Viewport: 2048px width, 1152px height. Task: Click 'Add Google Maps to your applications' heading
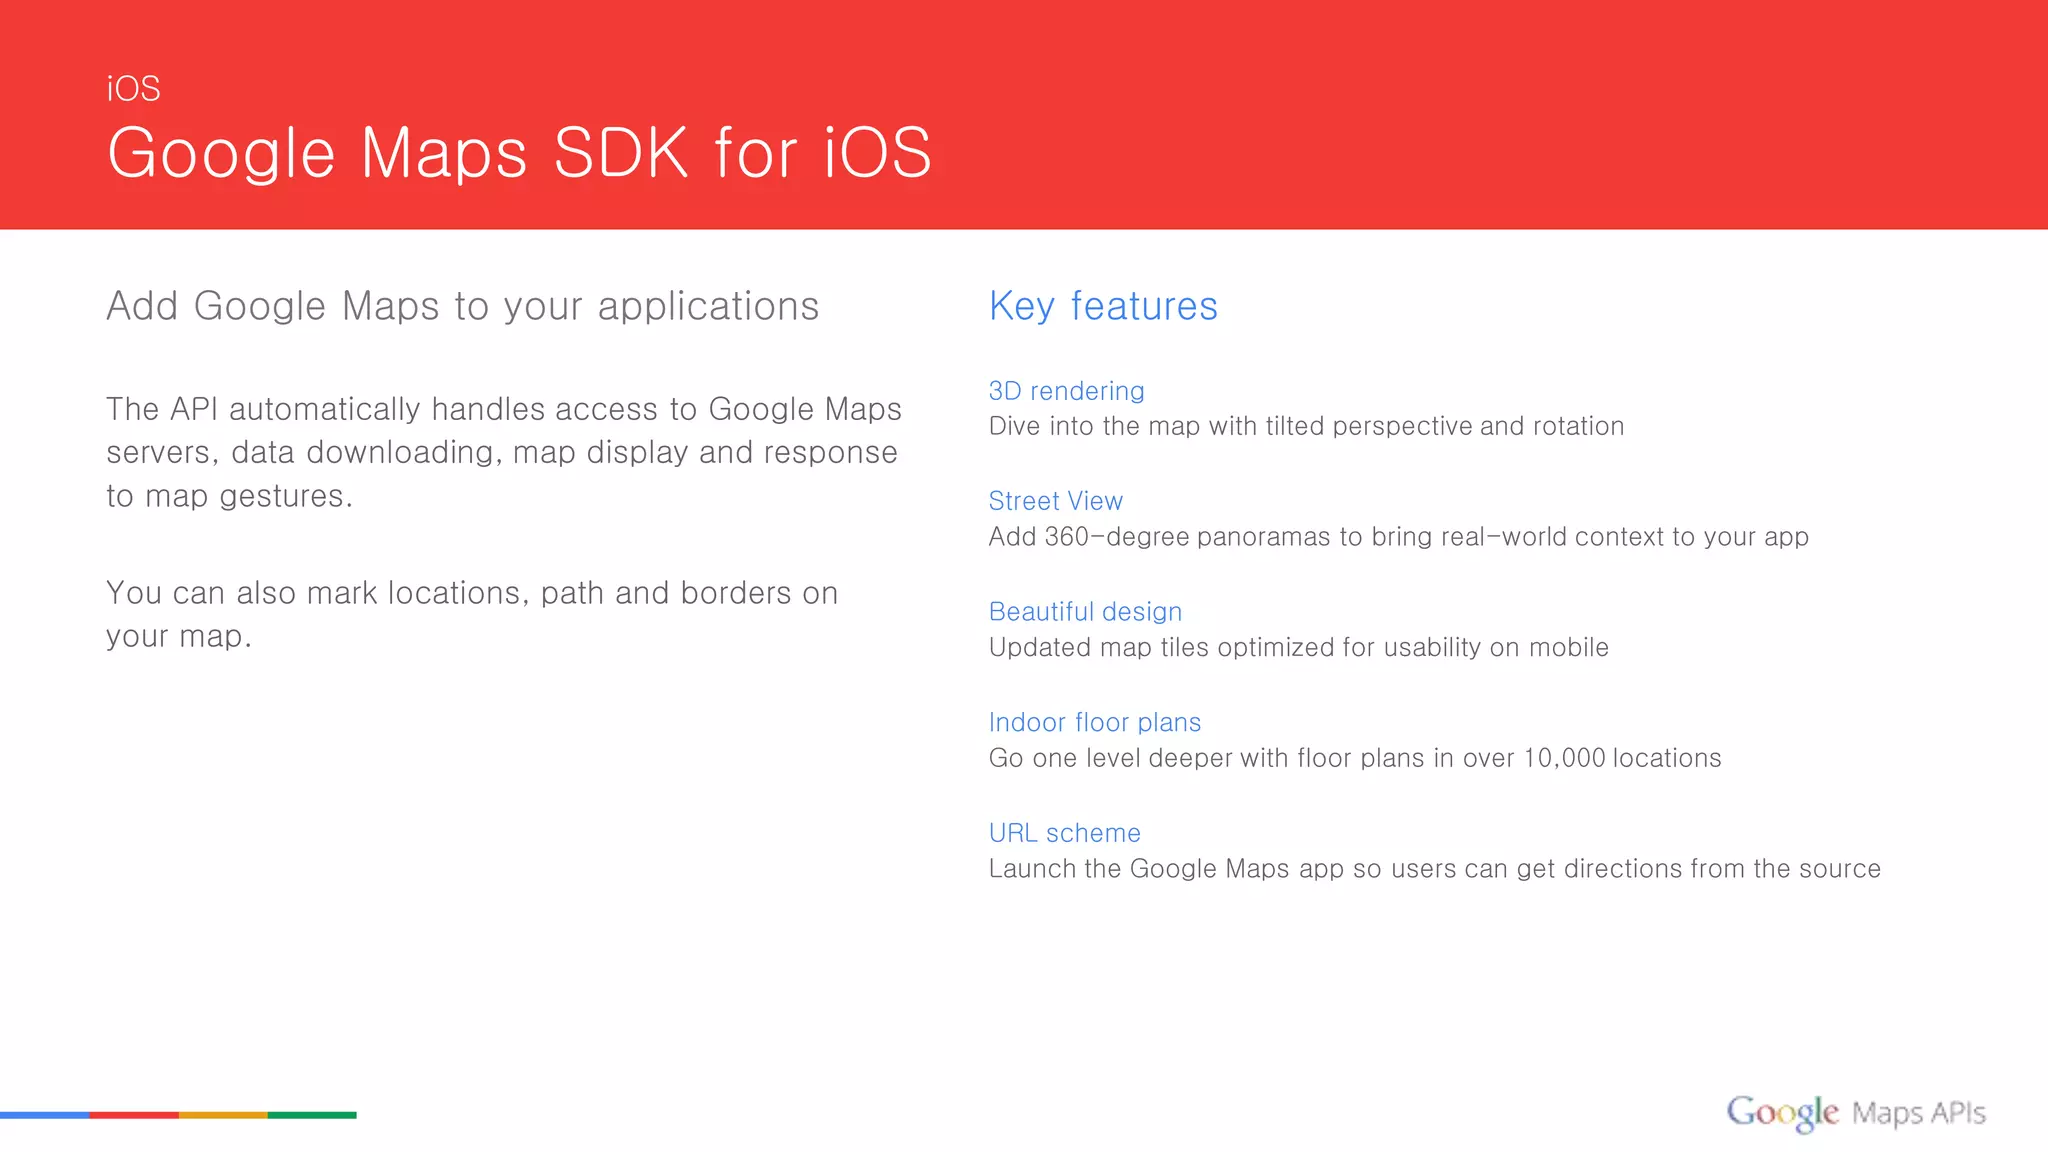pyautogui.click(x=463, y=307)
